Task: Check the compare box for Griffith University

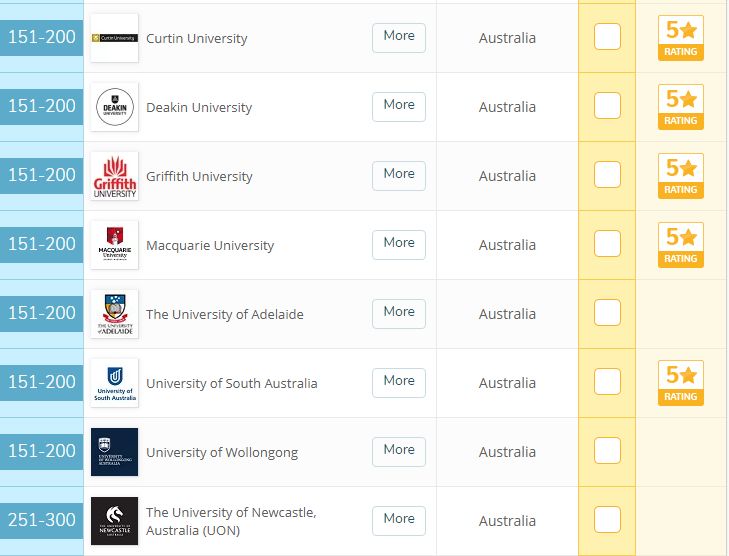Action: 607,174
